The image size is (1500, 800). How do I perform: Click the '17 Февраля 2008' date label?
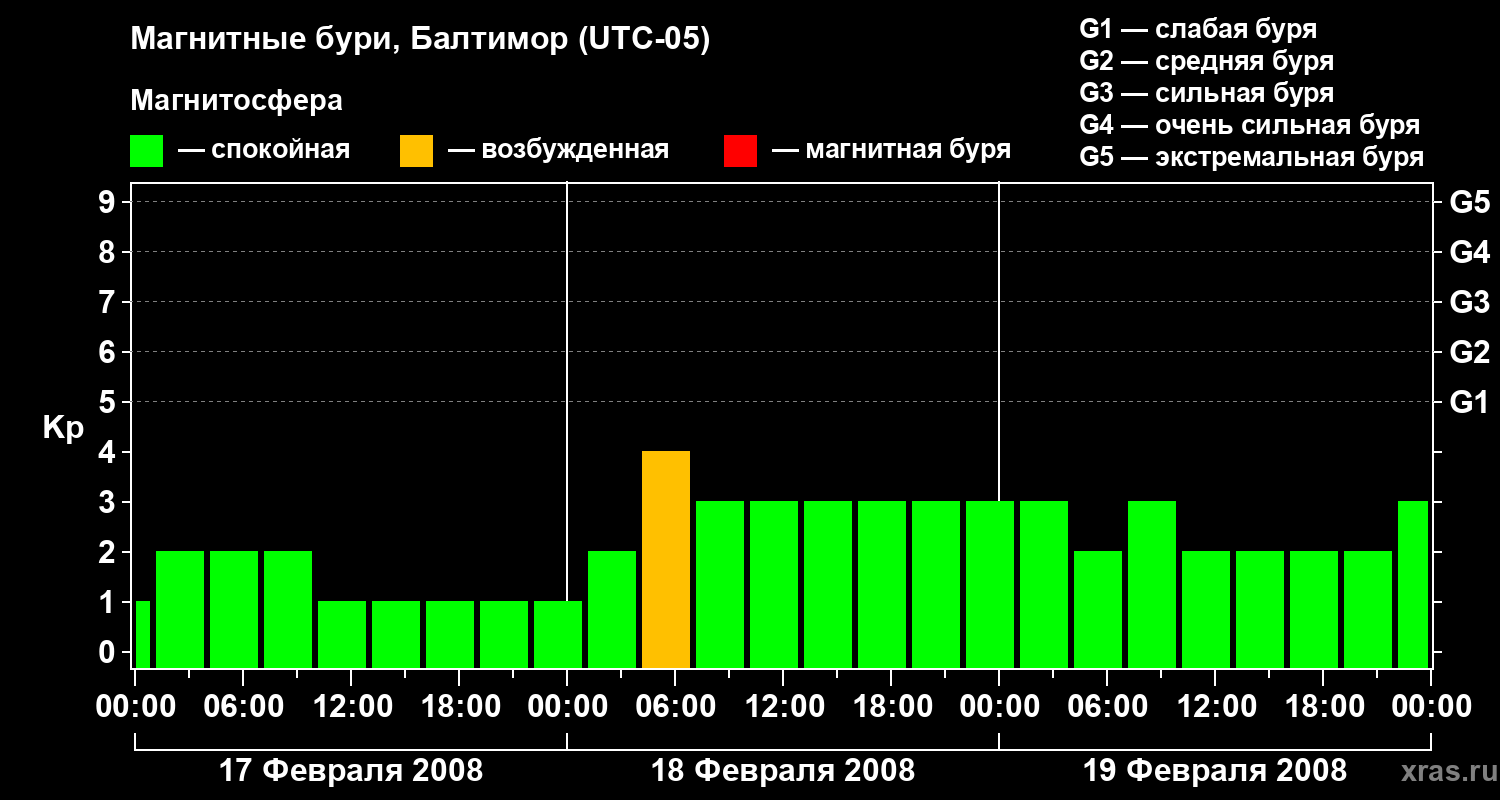tap(351, 771)
